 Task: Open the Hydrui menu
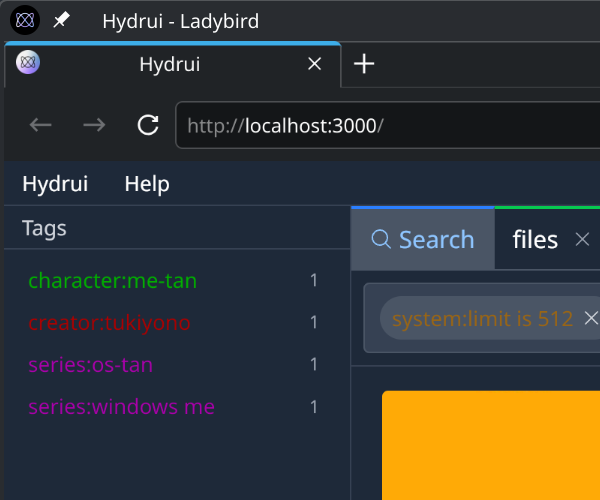55,184
